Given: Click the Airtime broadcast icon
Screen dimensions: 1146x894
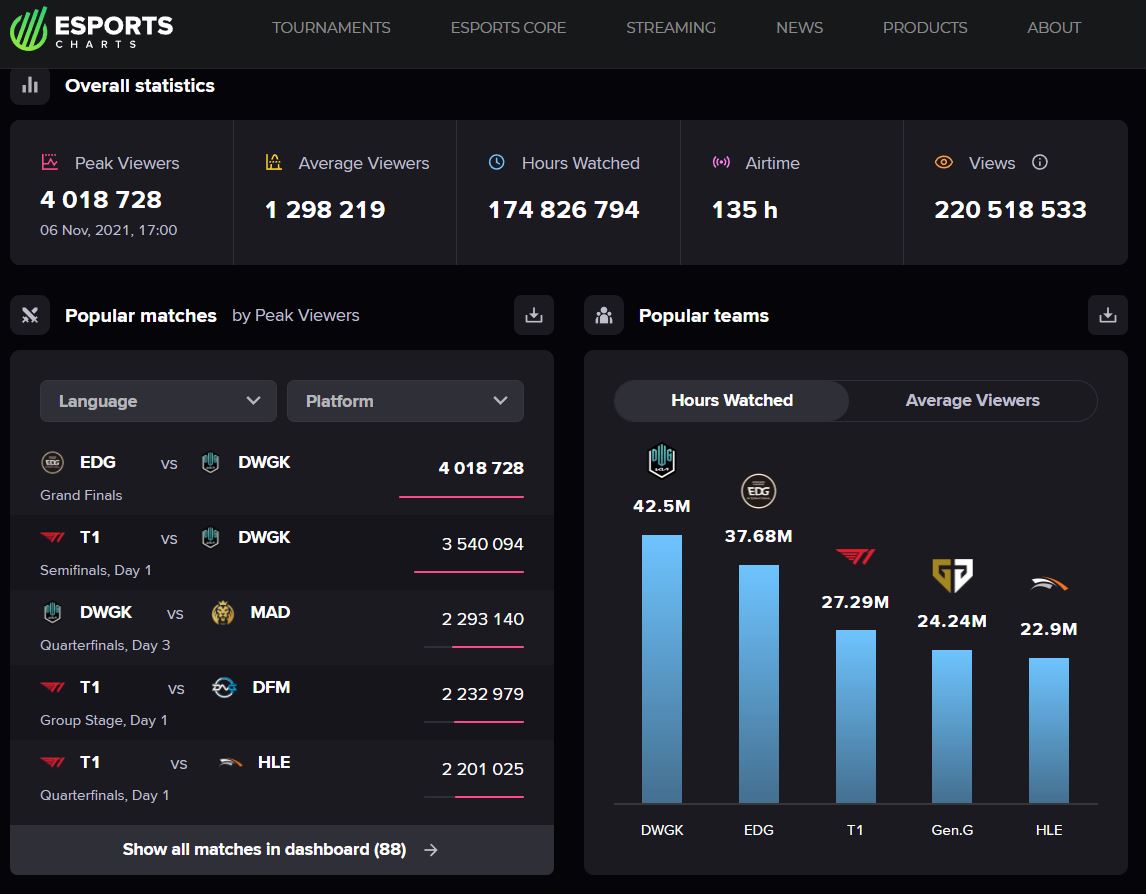Looking at the screenshot, I should coord(721,162).
